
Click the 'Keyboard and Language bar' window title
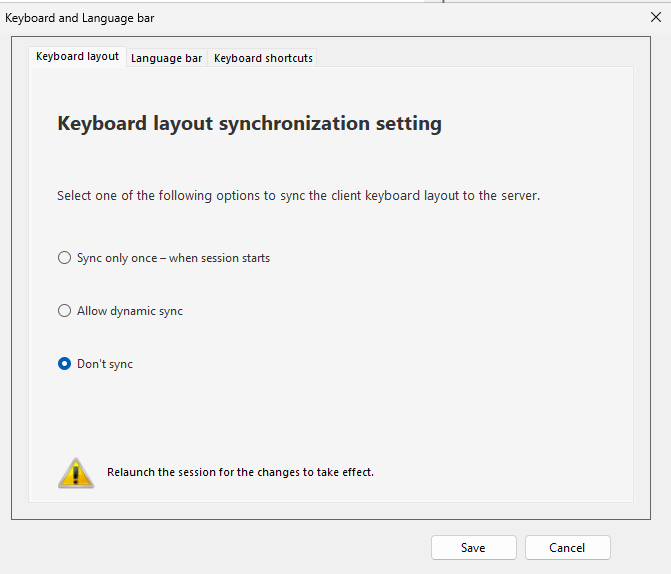(x=80, y=18)
